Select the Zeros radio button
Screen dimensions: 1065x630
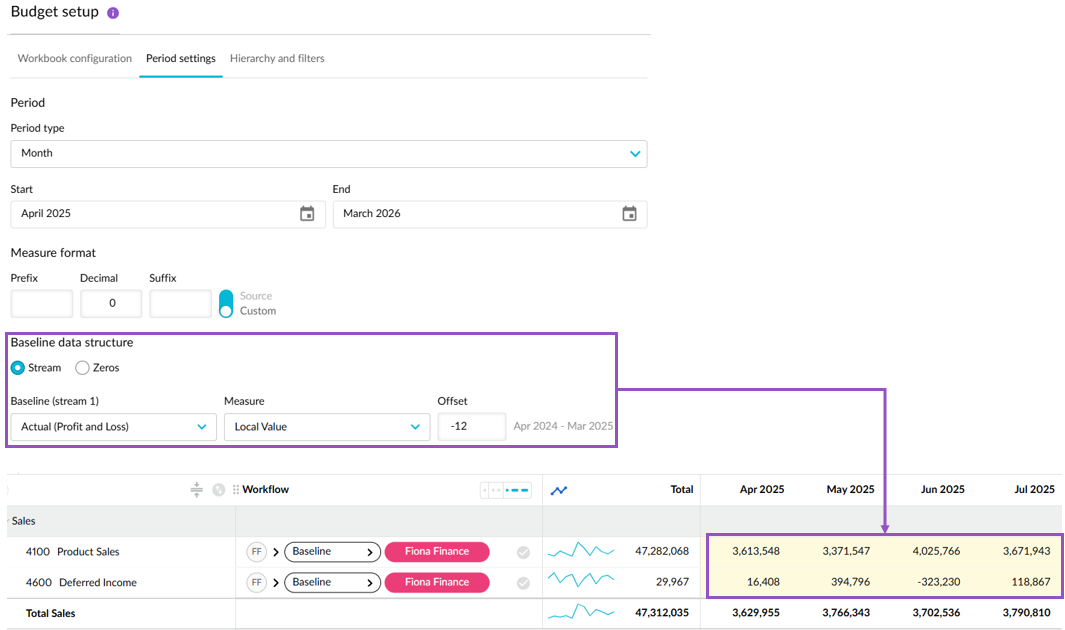pyautogui.click(x=82, y=368)
